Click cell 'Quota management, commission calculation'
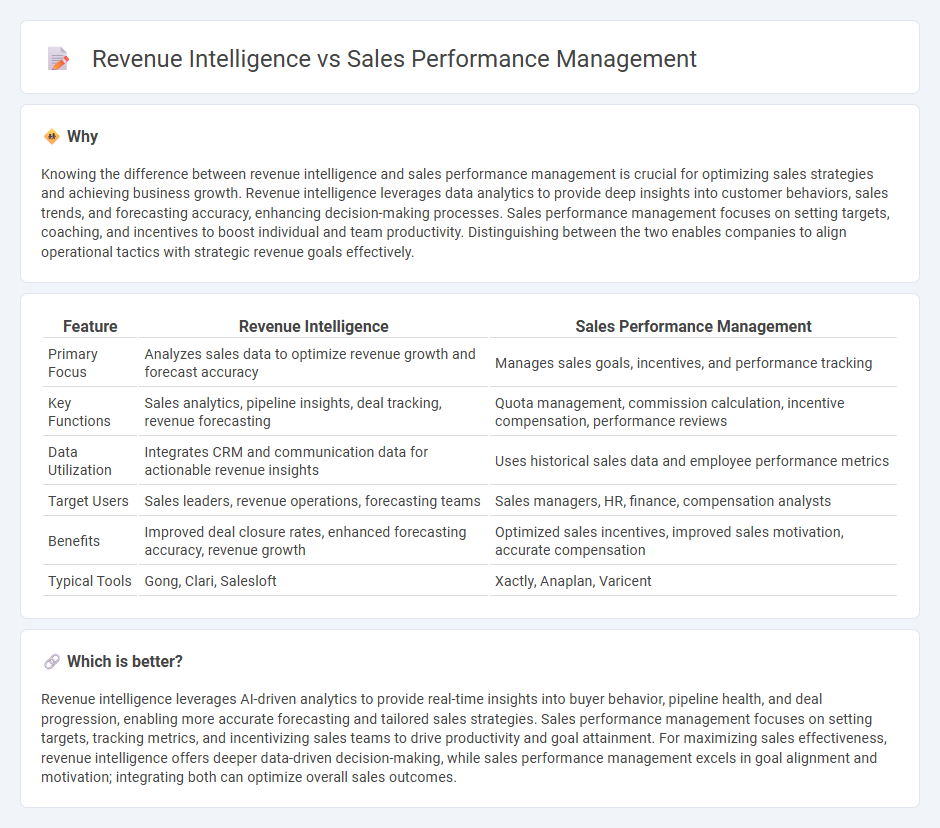Image resolution: width=940 pixels, height=828 pixels. (x=693, y=412)
